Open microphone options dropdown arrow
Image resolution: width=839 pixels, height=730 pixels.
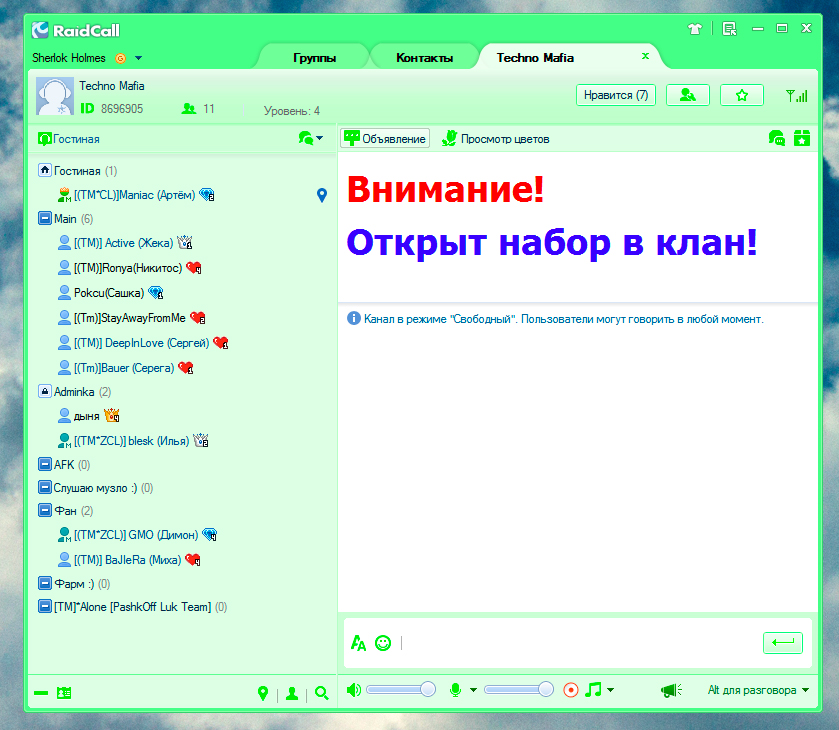474,690
